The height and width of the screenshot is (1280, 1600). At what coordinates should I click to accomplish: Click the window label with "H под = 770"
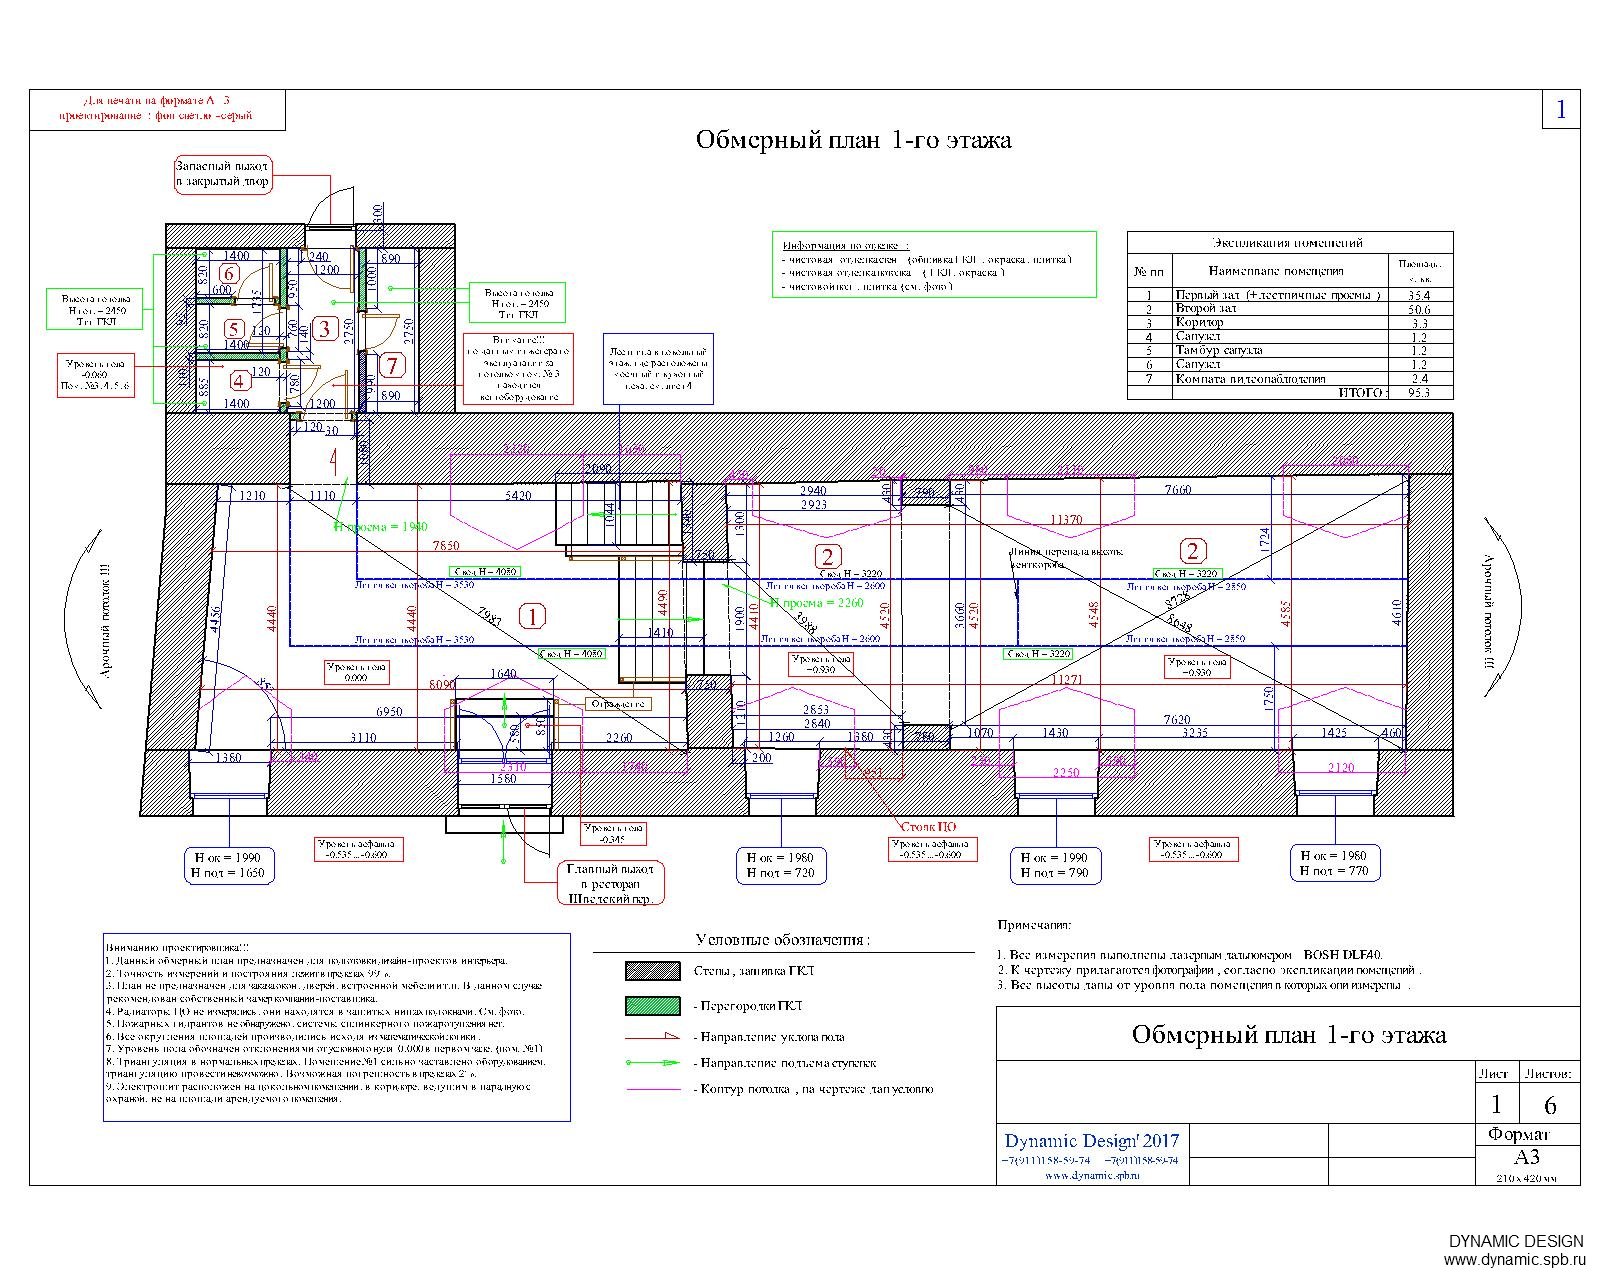[1334, 863]
